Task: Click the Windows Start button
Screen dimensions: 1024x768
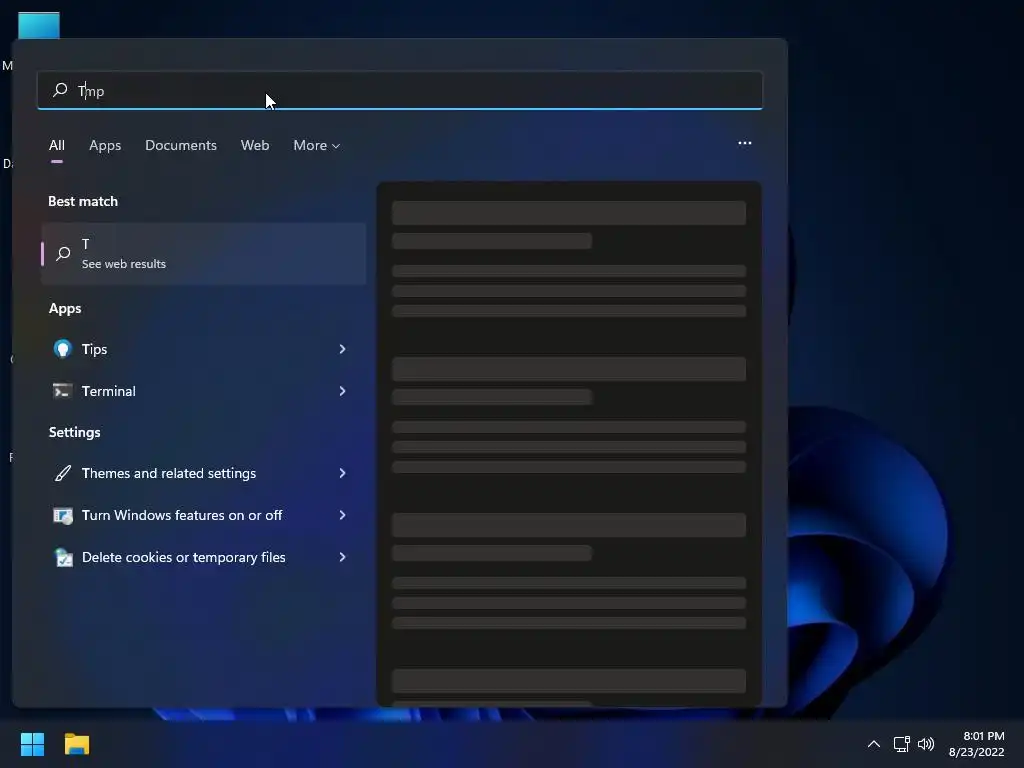Action: pyautogui.click(x=32, y=744)
